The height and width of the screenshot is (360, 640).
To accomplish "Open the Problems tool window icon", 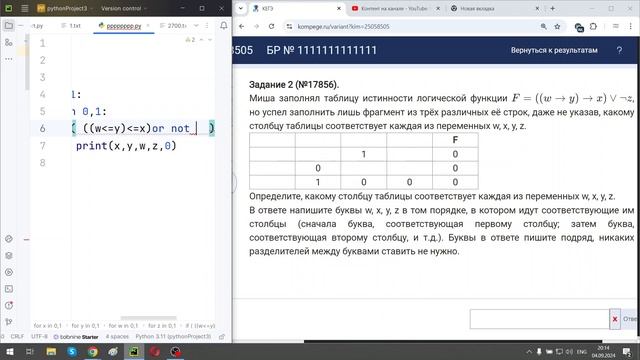I will click(x=9, y=305).
